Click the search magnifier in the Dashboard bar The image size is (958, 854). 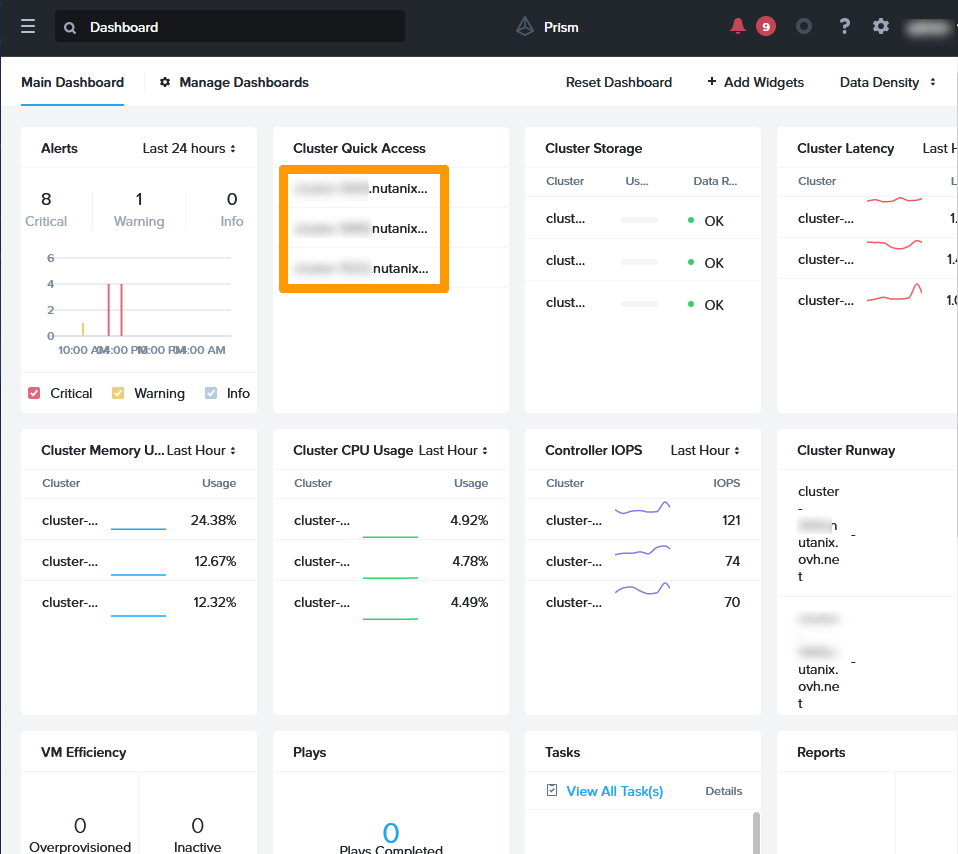(x=68, y=27)
